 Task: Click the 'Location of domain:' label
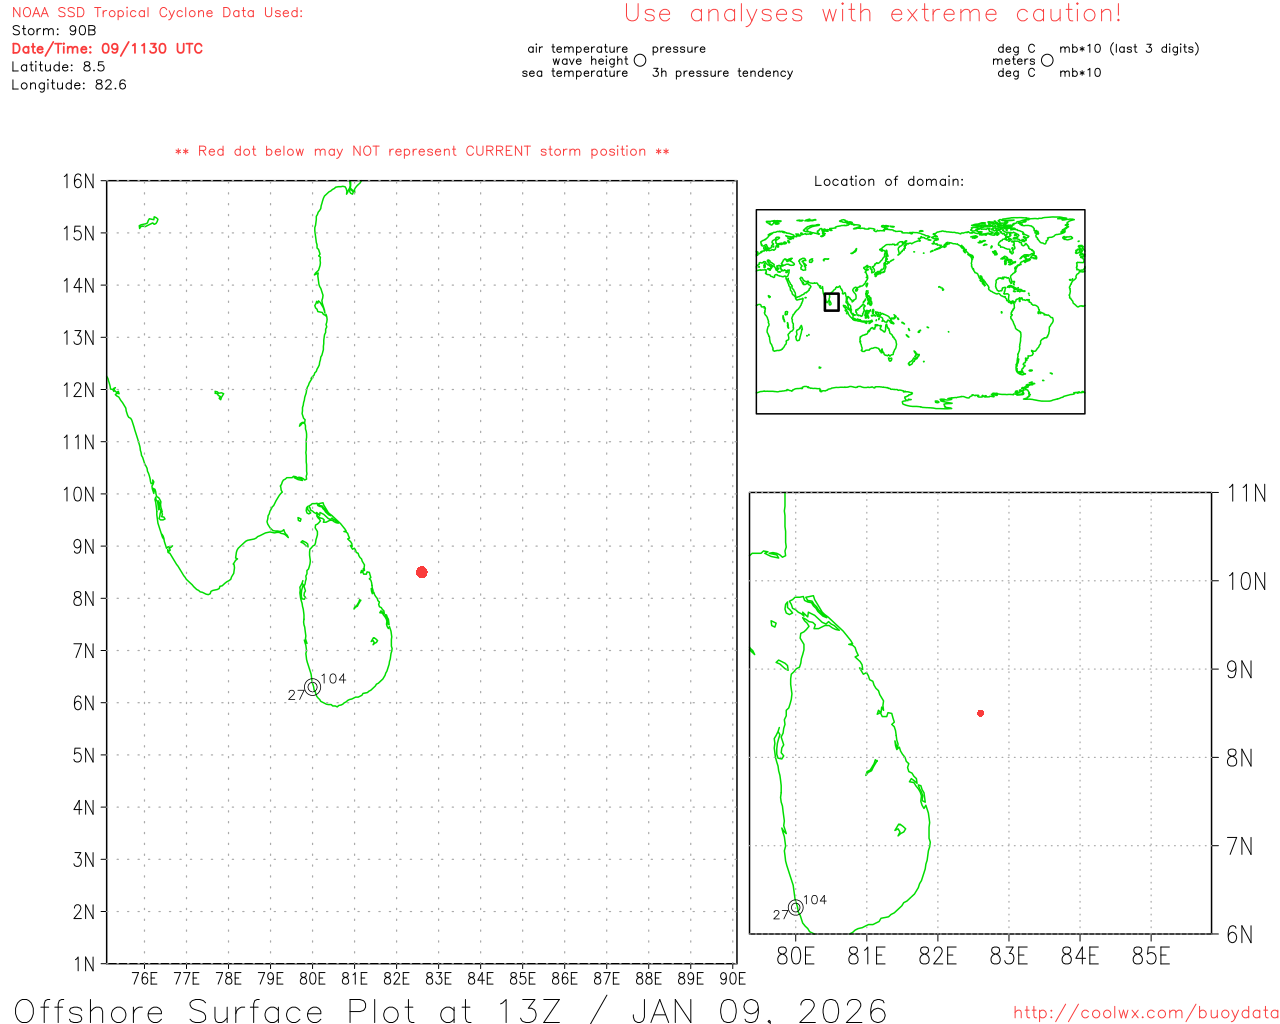tap(888, 181)
